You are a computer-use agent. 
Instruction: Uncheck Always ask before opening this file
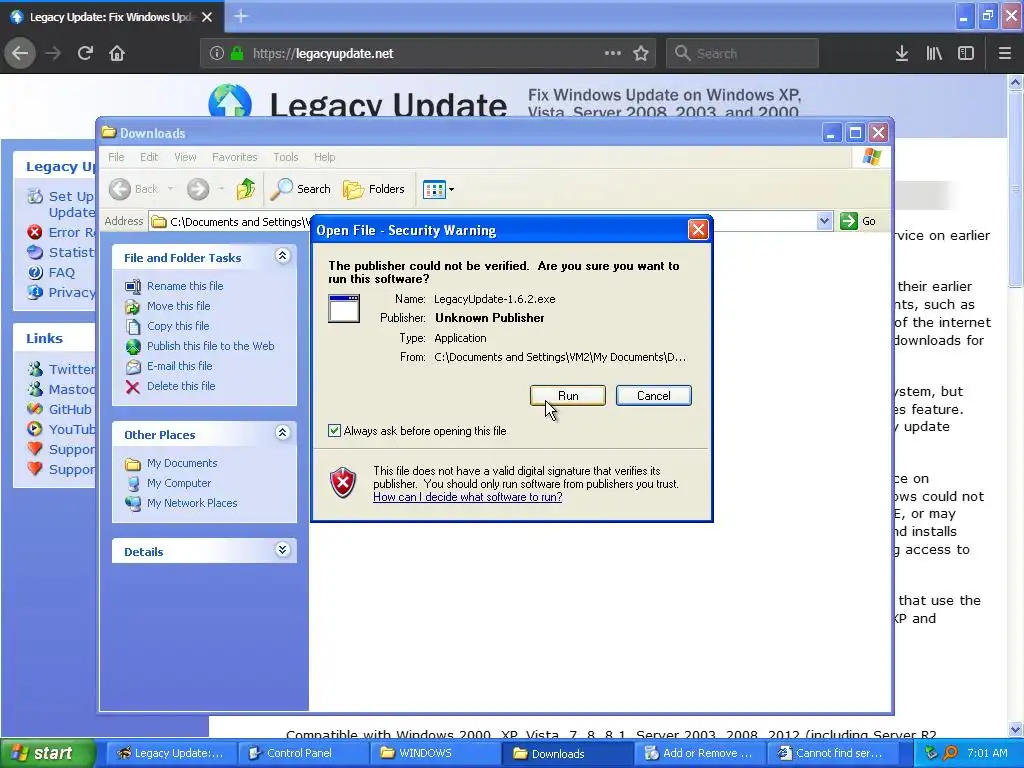pyautogui.click(x=334, y=430)
